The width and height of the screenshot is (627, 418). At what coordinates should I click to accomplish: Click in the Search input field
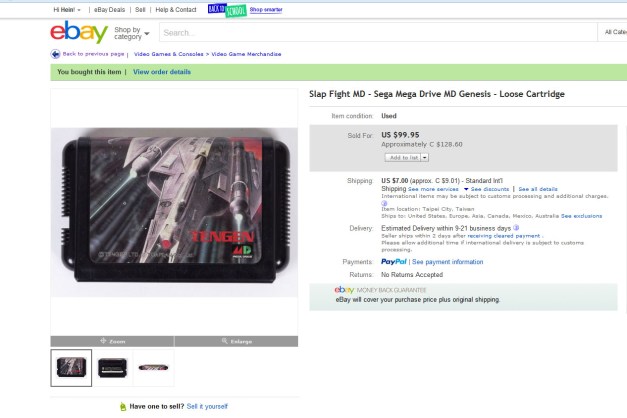(378, 32)
